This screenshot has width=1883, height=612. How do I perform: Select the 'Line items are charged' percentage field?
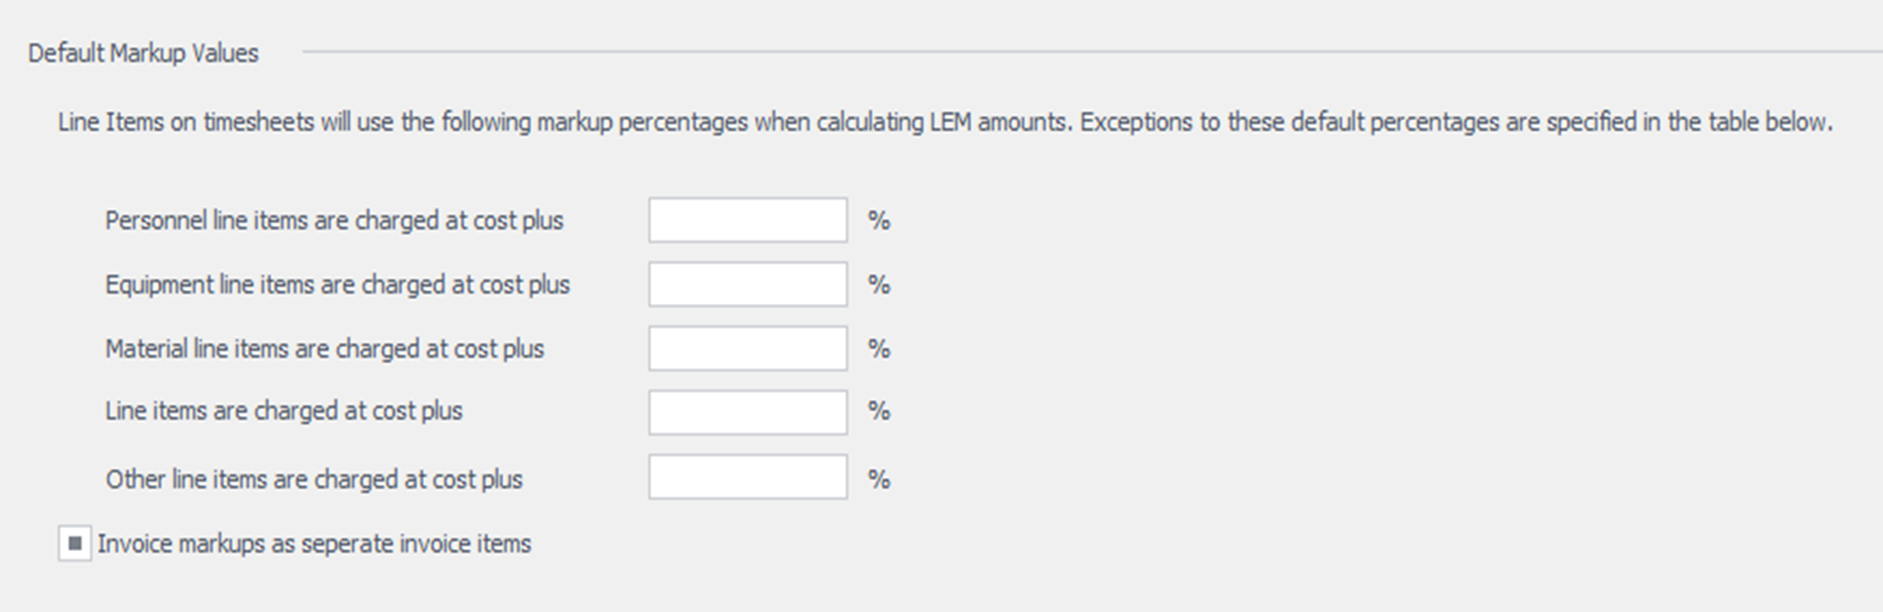(747, 411)
